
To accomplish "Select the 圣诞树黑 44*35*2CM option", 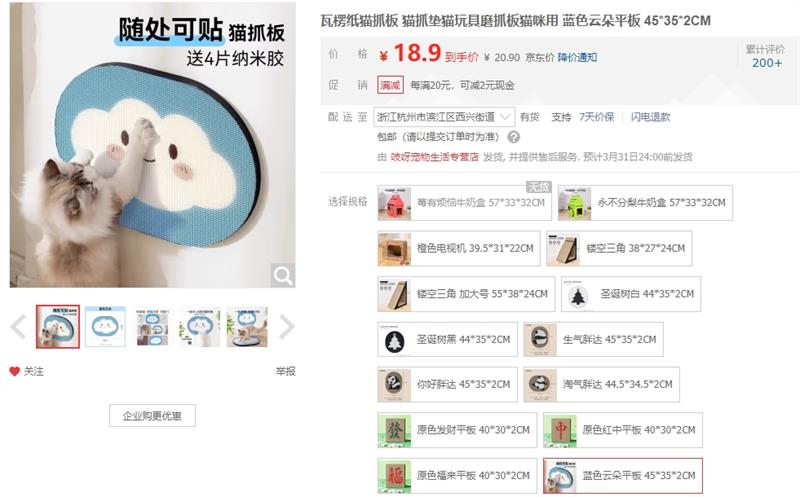I will 447,340.
